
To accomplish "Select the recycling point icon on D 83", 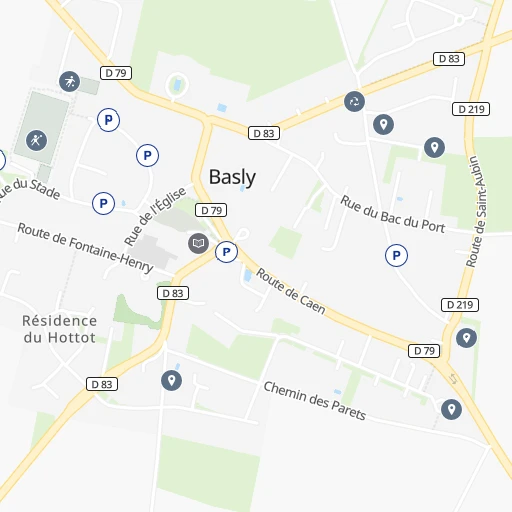I will pyautogui.click(x=354, y=101).
